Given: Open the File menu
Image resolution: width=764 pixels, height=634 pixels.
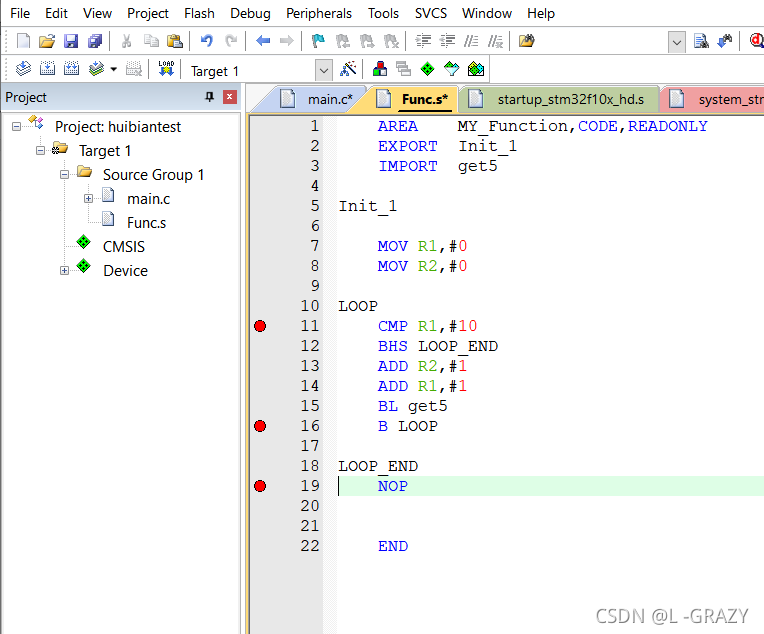Looking at the screenshot, I should 20,13.
